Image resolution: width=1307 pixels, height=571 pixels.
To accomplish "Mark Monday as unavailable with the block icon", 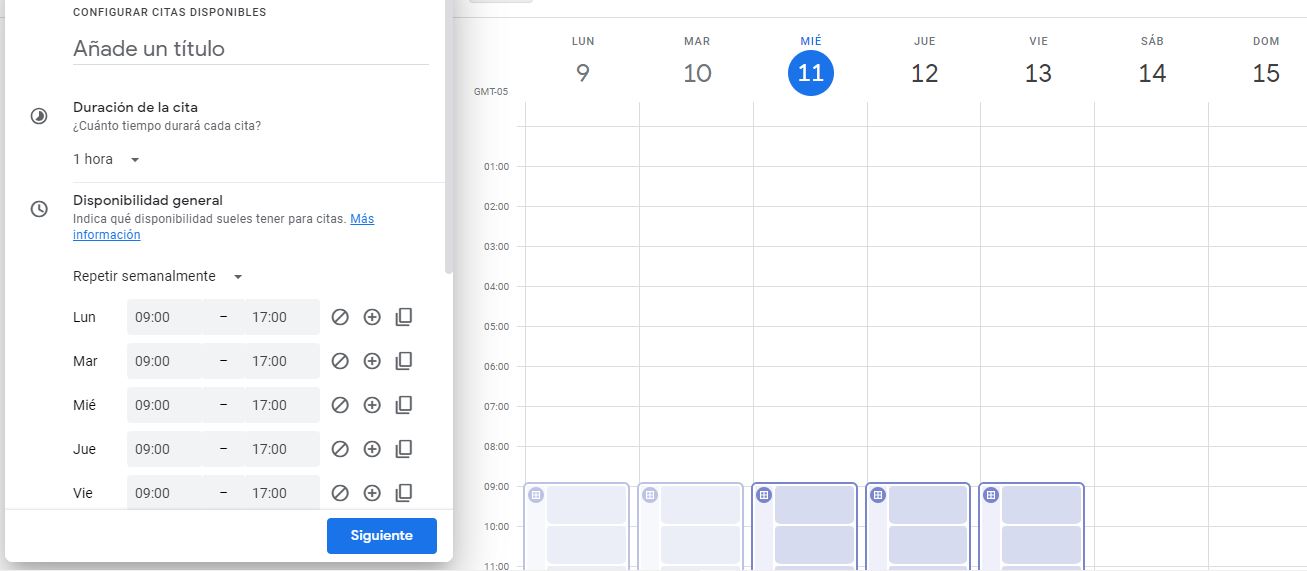I will (340, 317).
